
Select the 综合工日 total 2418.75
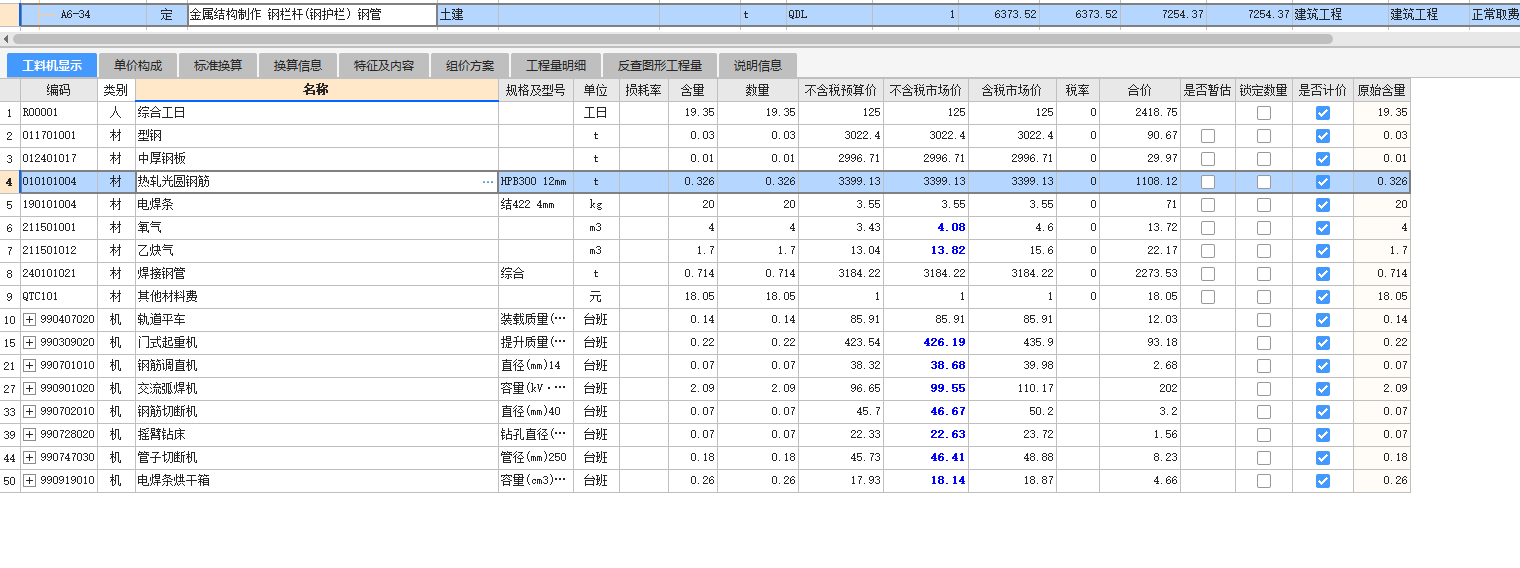coord(1139,113)
